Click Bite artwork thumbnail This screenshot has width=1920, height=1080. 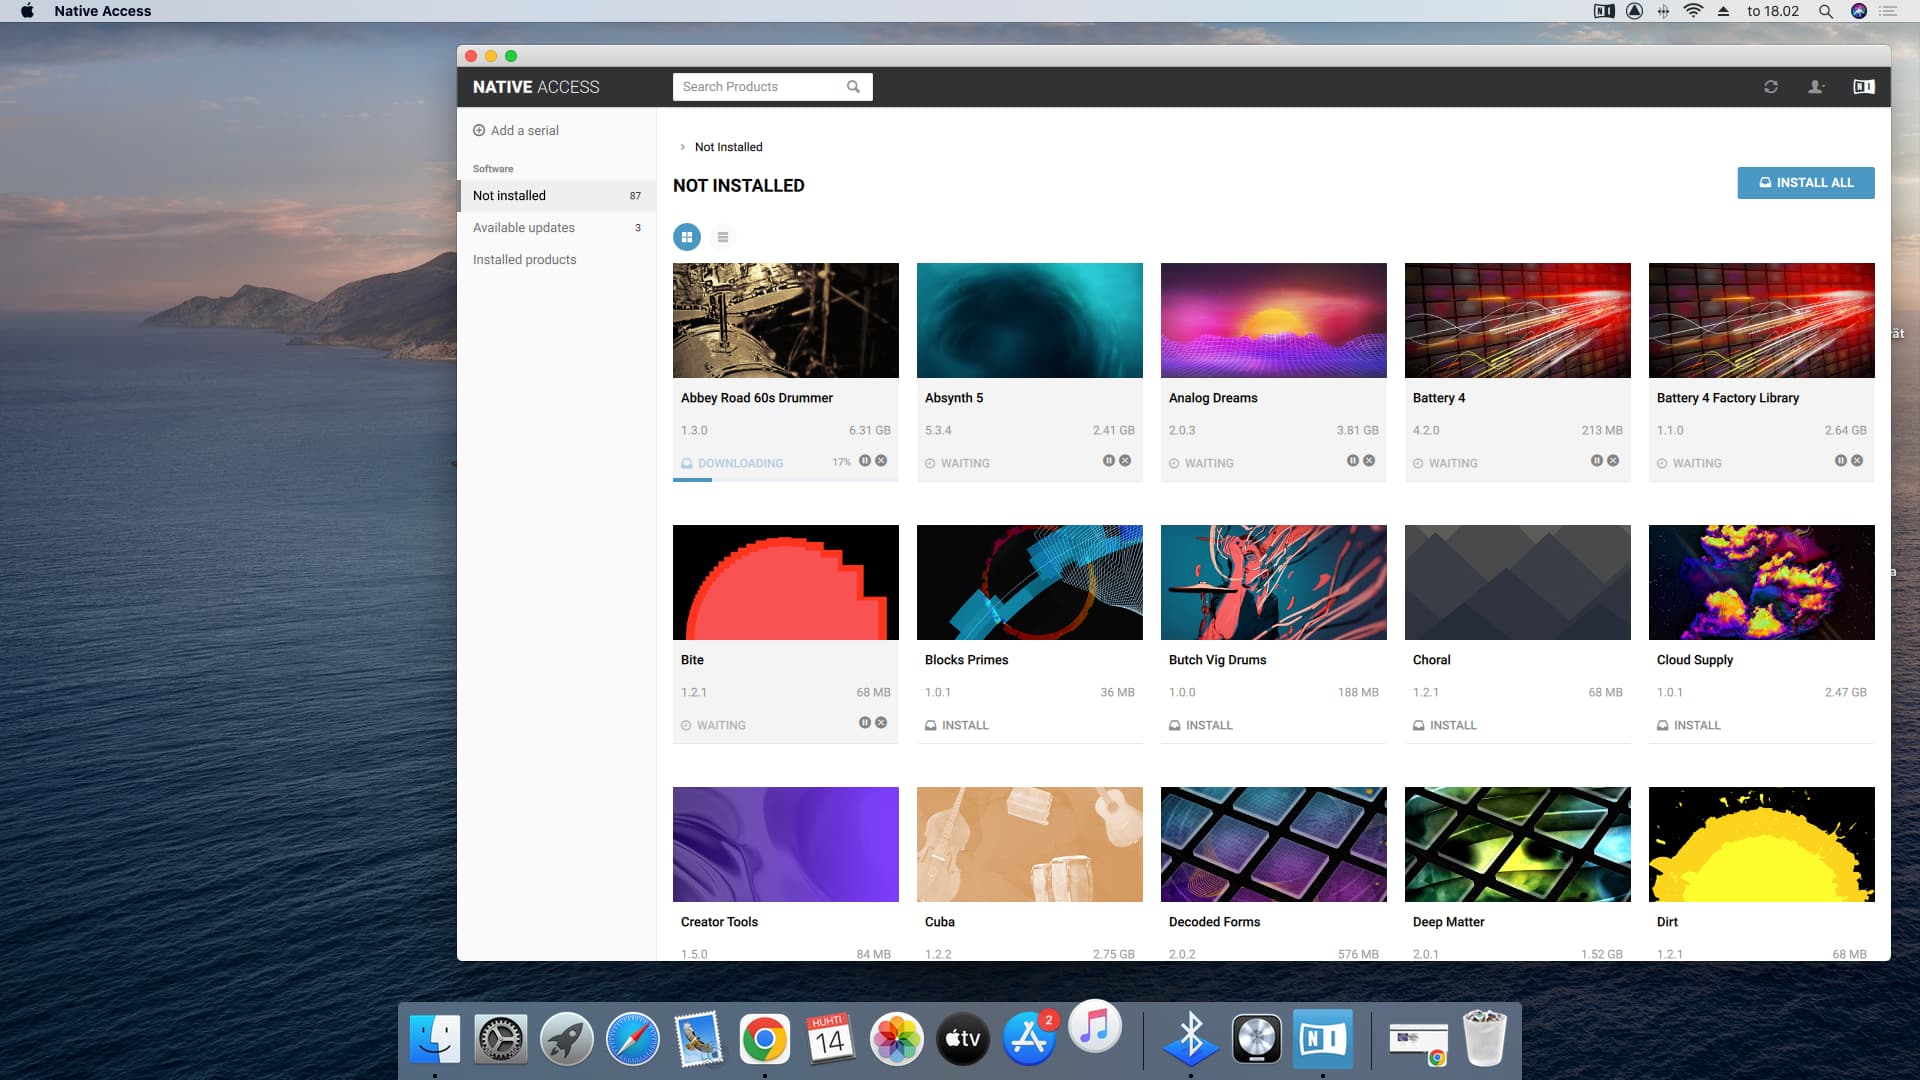point(786,583)
